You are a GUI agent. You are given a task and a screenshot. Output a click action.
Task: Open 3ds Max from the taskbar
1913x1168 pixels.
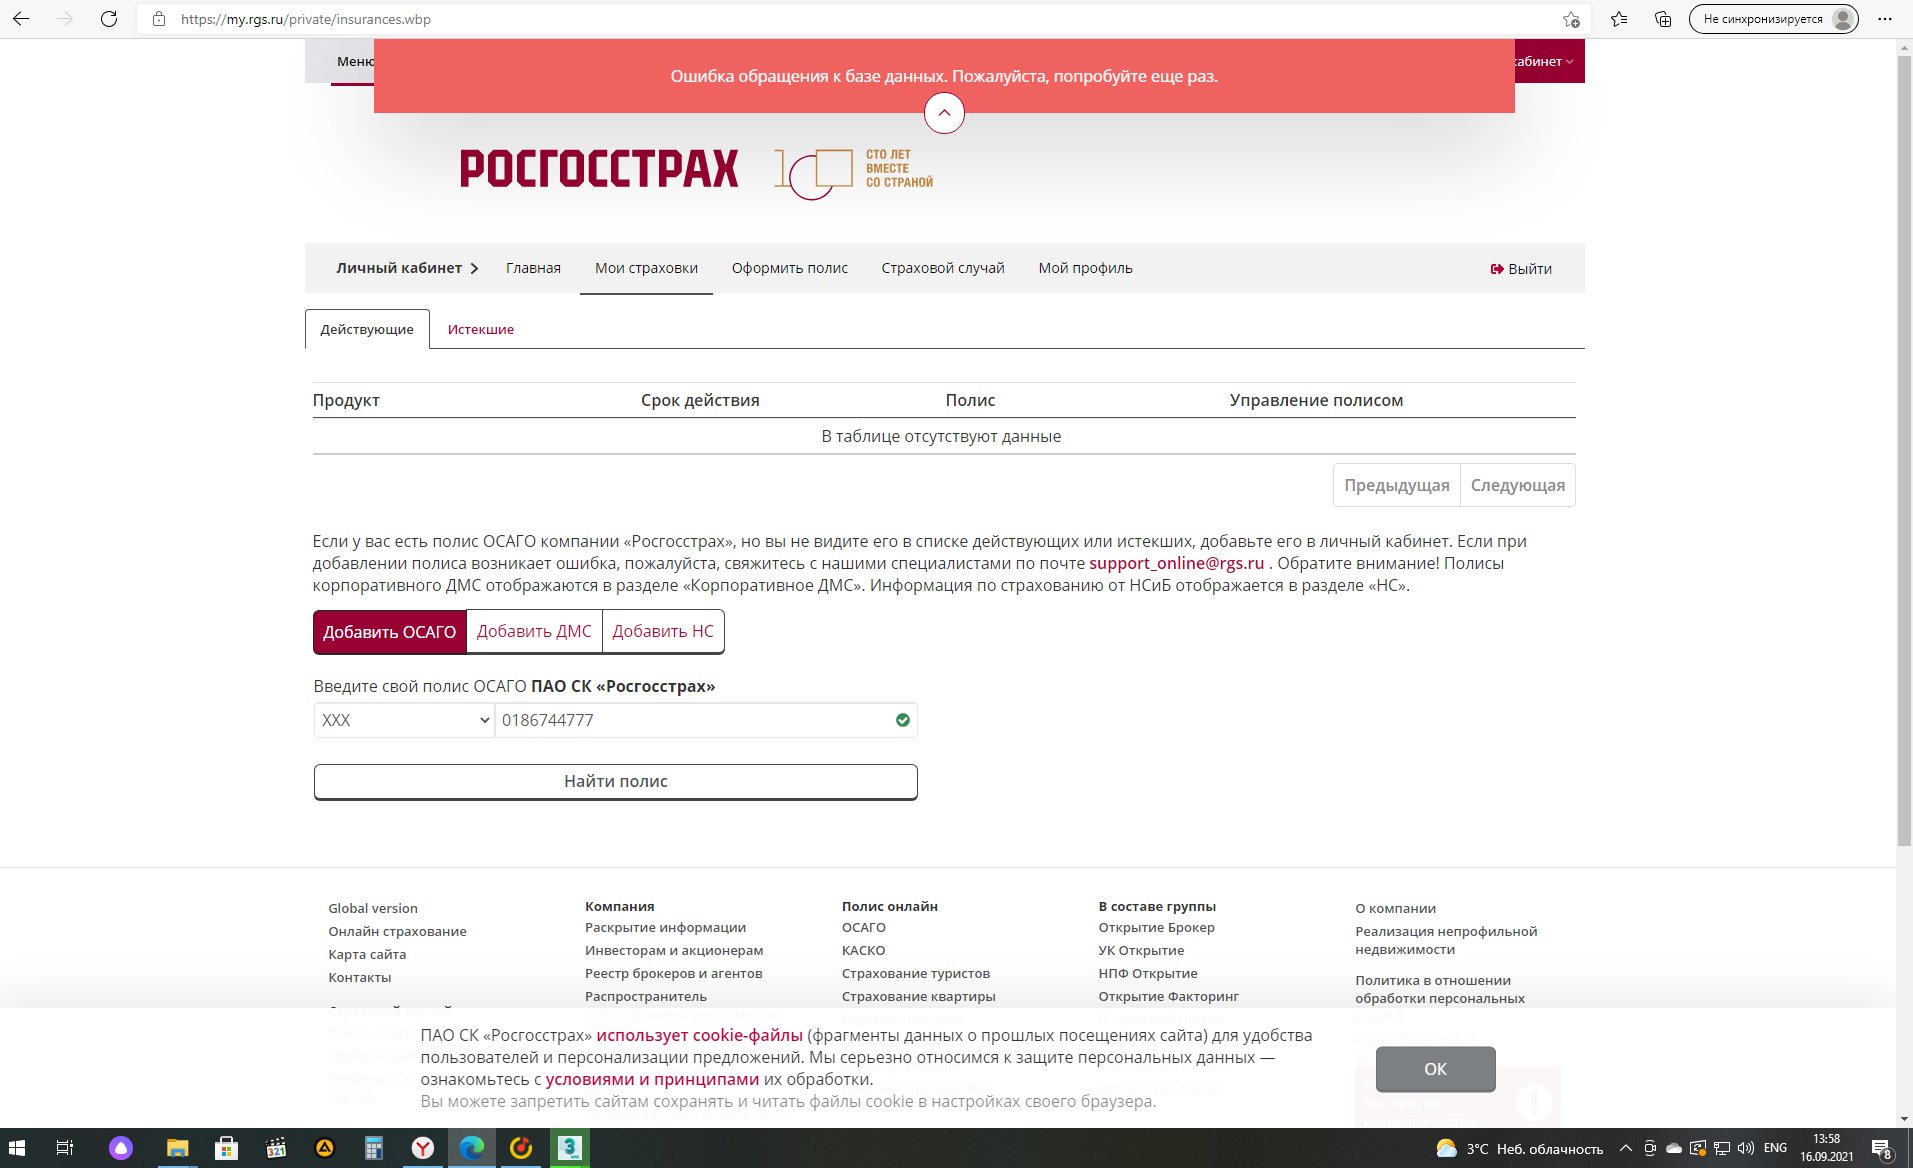click(x=570, y=1148)
